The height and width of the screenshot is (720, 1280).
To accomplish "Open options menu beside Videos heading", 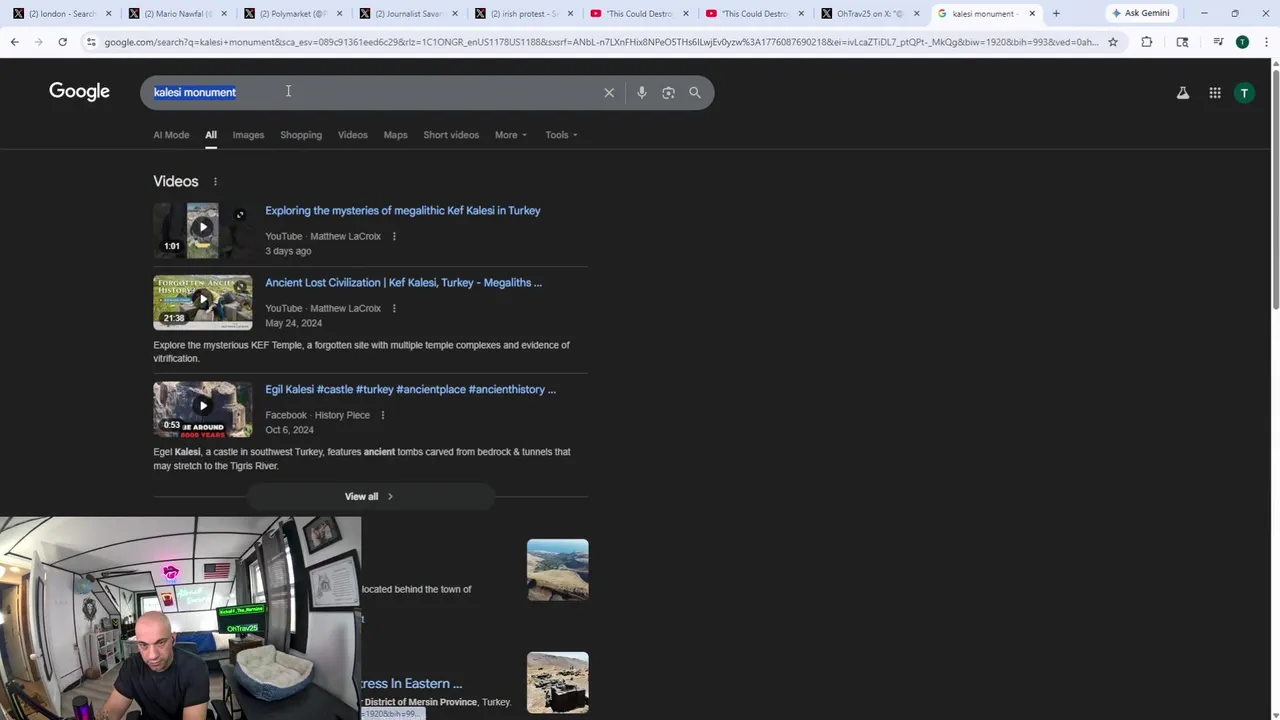I will pos(215,181).
